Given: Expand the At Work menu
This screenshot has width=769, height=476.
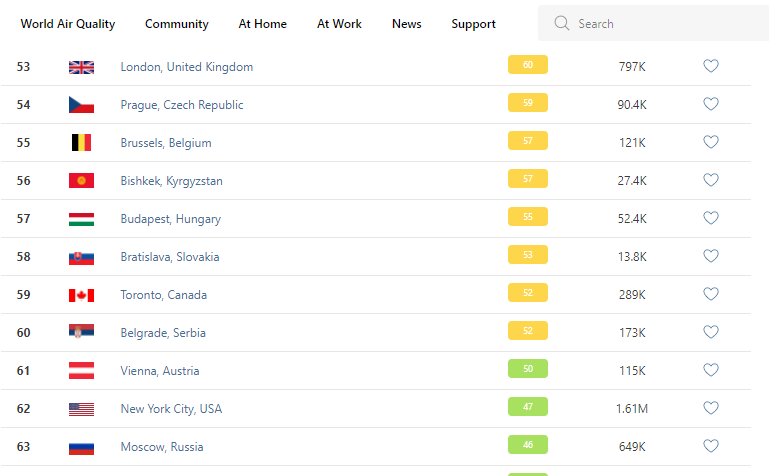Looking at the screenshot, I should 340,24.
